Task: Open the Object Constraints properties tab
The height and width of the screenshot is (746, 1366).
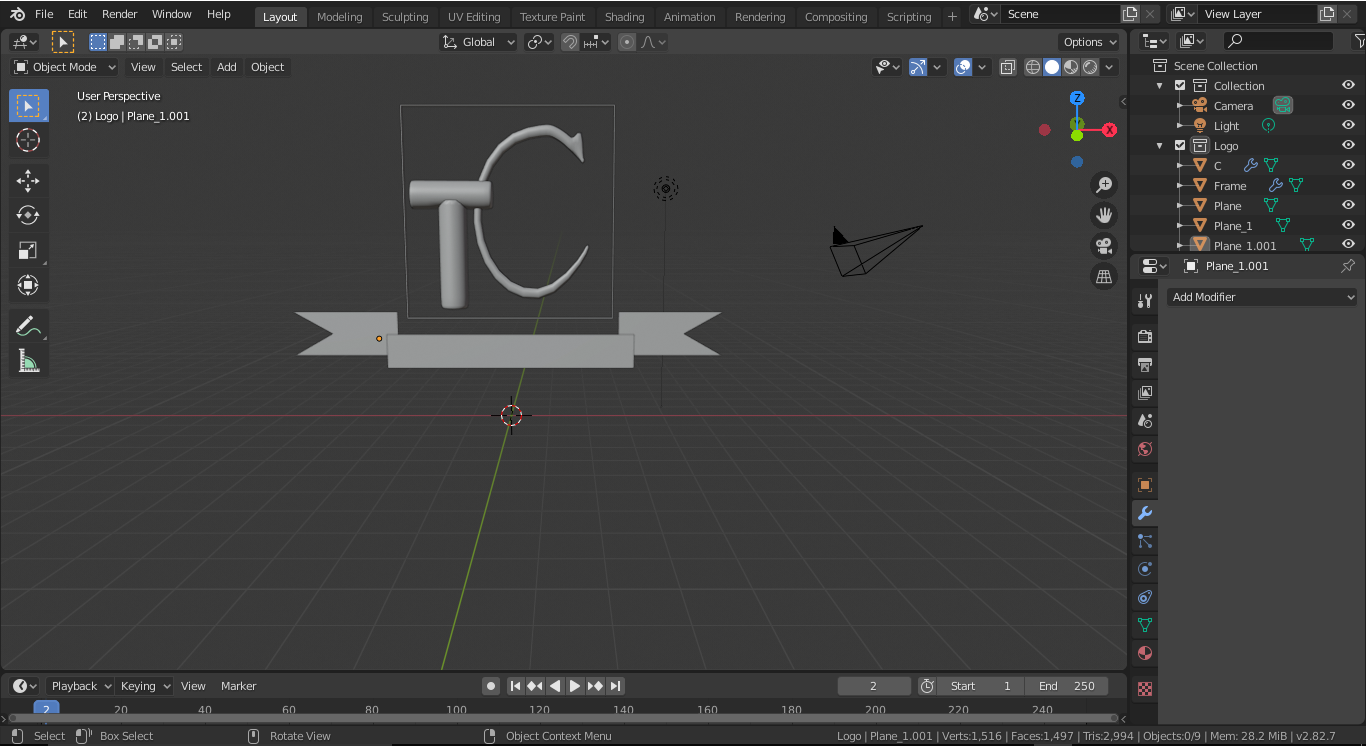Action: [x=1145, y=597]
